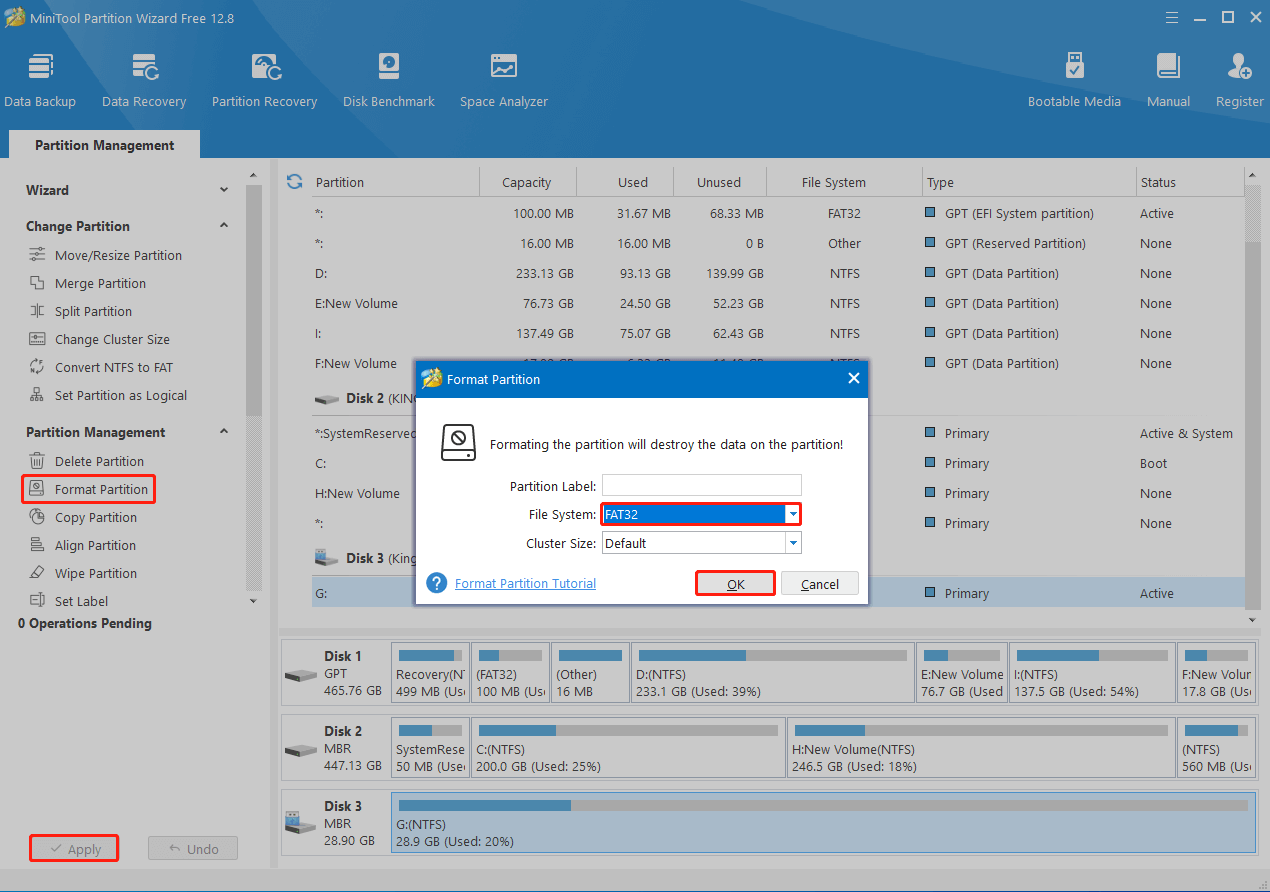Select the G: partition row
The height and width of the screenshot is (892, 1270).
point(778,593)
